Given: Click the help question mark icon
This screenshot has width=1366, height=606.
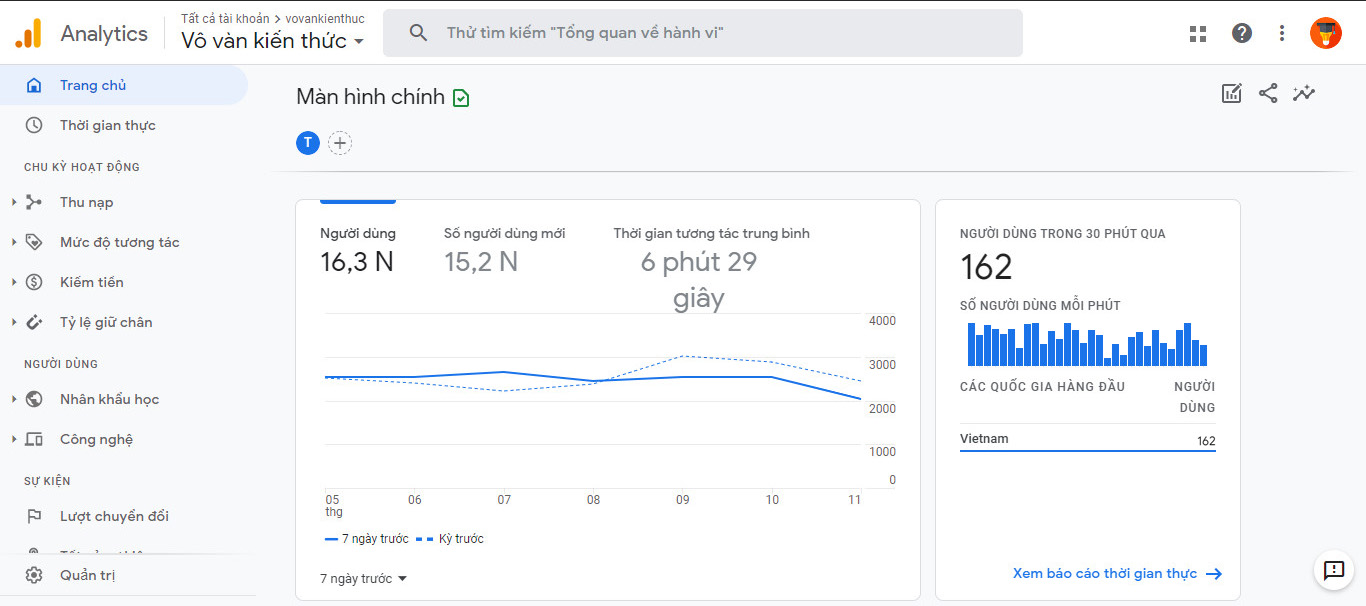Looking at the screenshot, I should pyautogui.click(x=1242, y=33).
